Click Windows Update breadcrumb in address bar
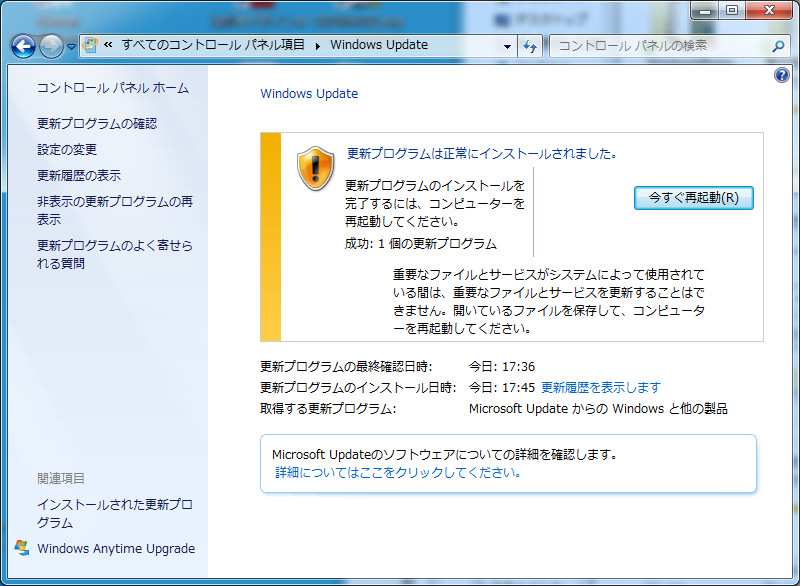Image resolution: width=800 pixels, height=586 pixels. [379, 45]
